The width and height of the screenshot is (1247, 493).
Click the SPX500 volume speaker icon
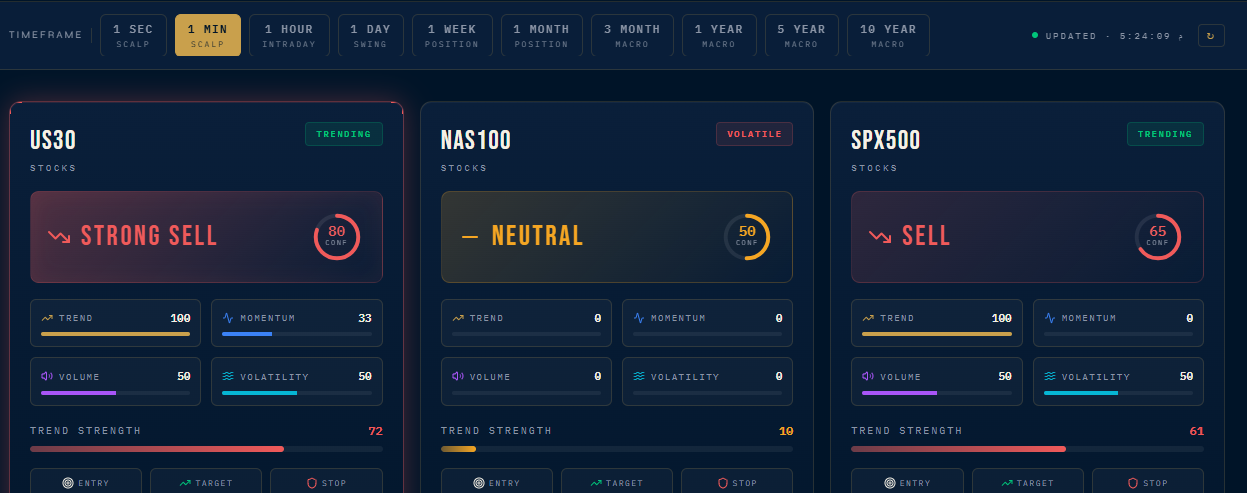pos(868,377)
